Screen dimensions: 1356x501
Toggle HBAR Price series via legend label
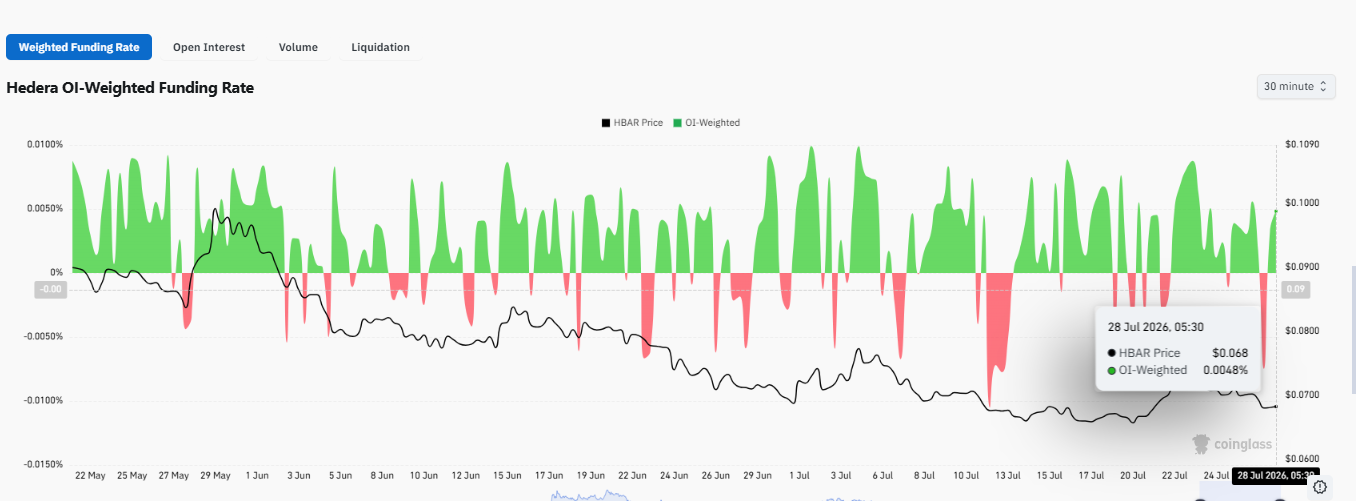(x=637, y=123)
